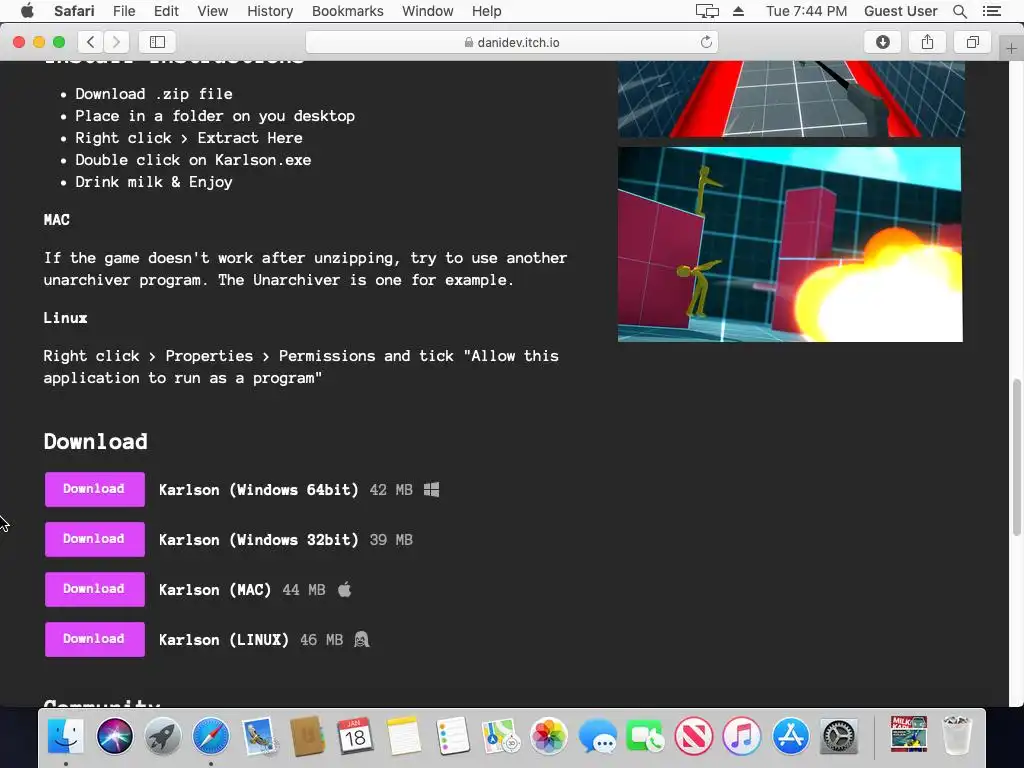Open the screen mirroring menu bar icon
Viewport: 1024px width, 768px height.
[x=707, y=11]
